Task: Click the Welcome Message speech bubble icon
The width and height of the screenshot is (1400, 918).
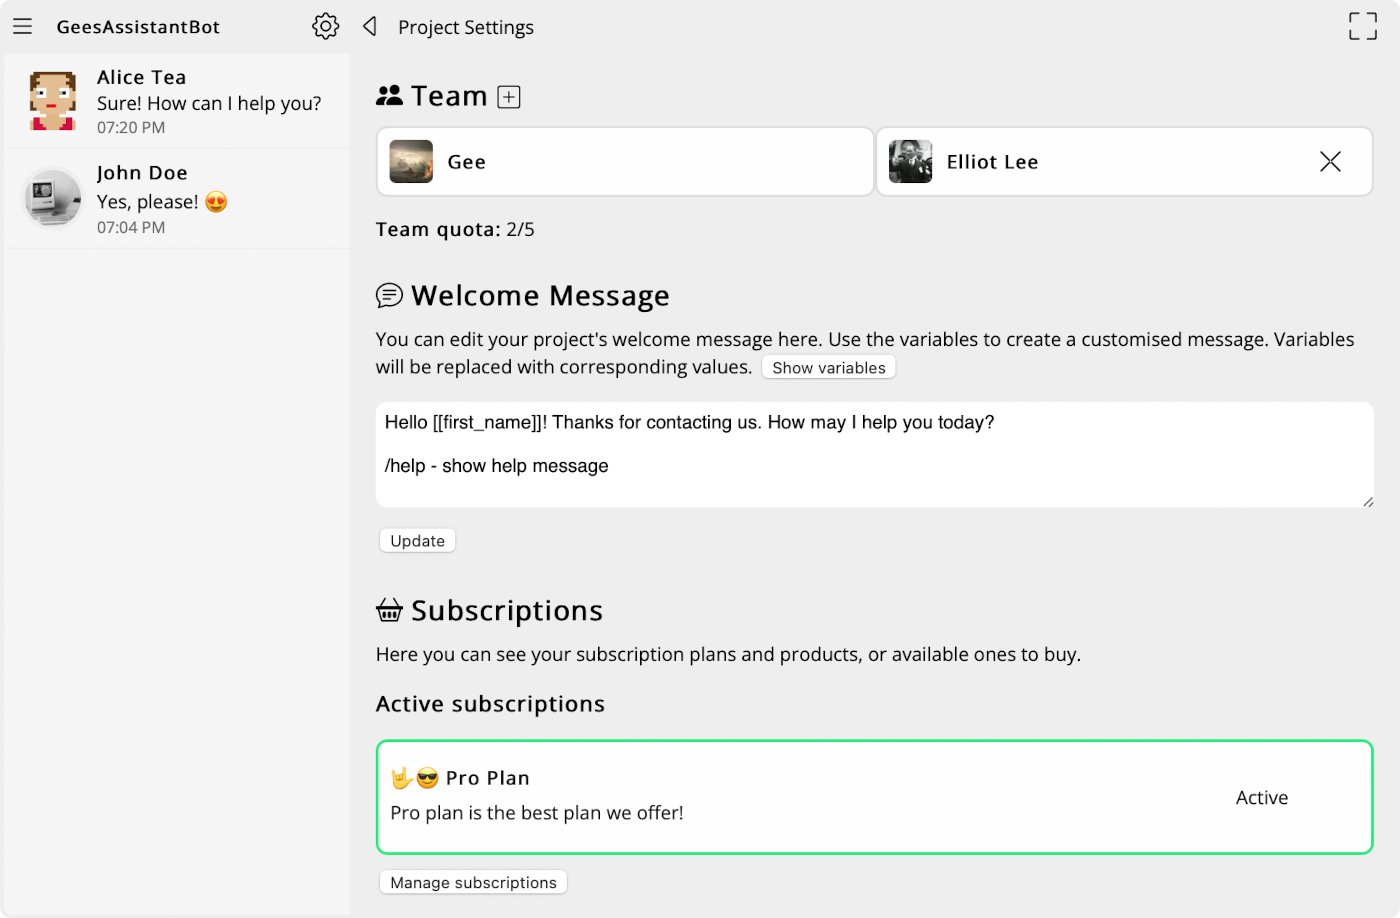Action: pos(389,295)
